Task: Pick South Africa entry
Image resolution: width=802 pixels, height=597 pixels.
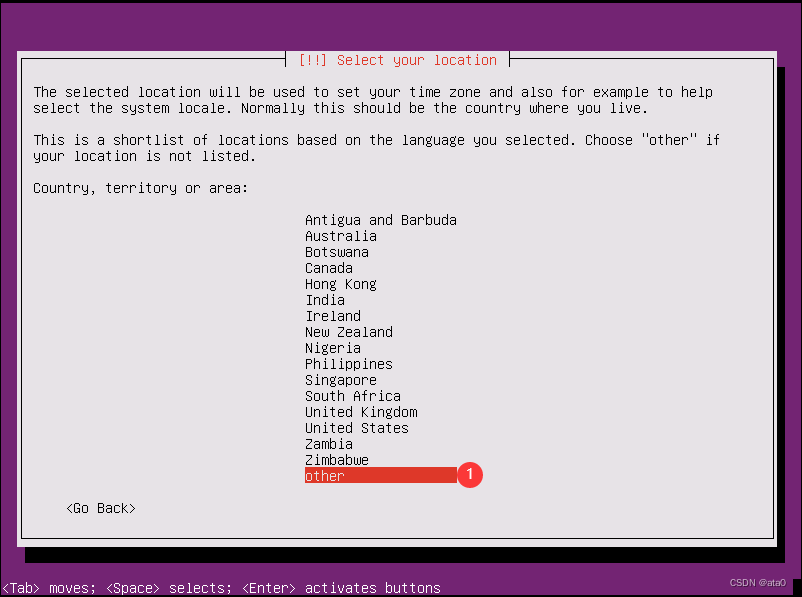Action: 352,396
